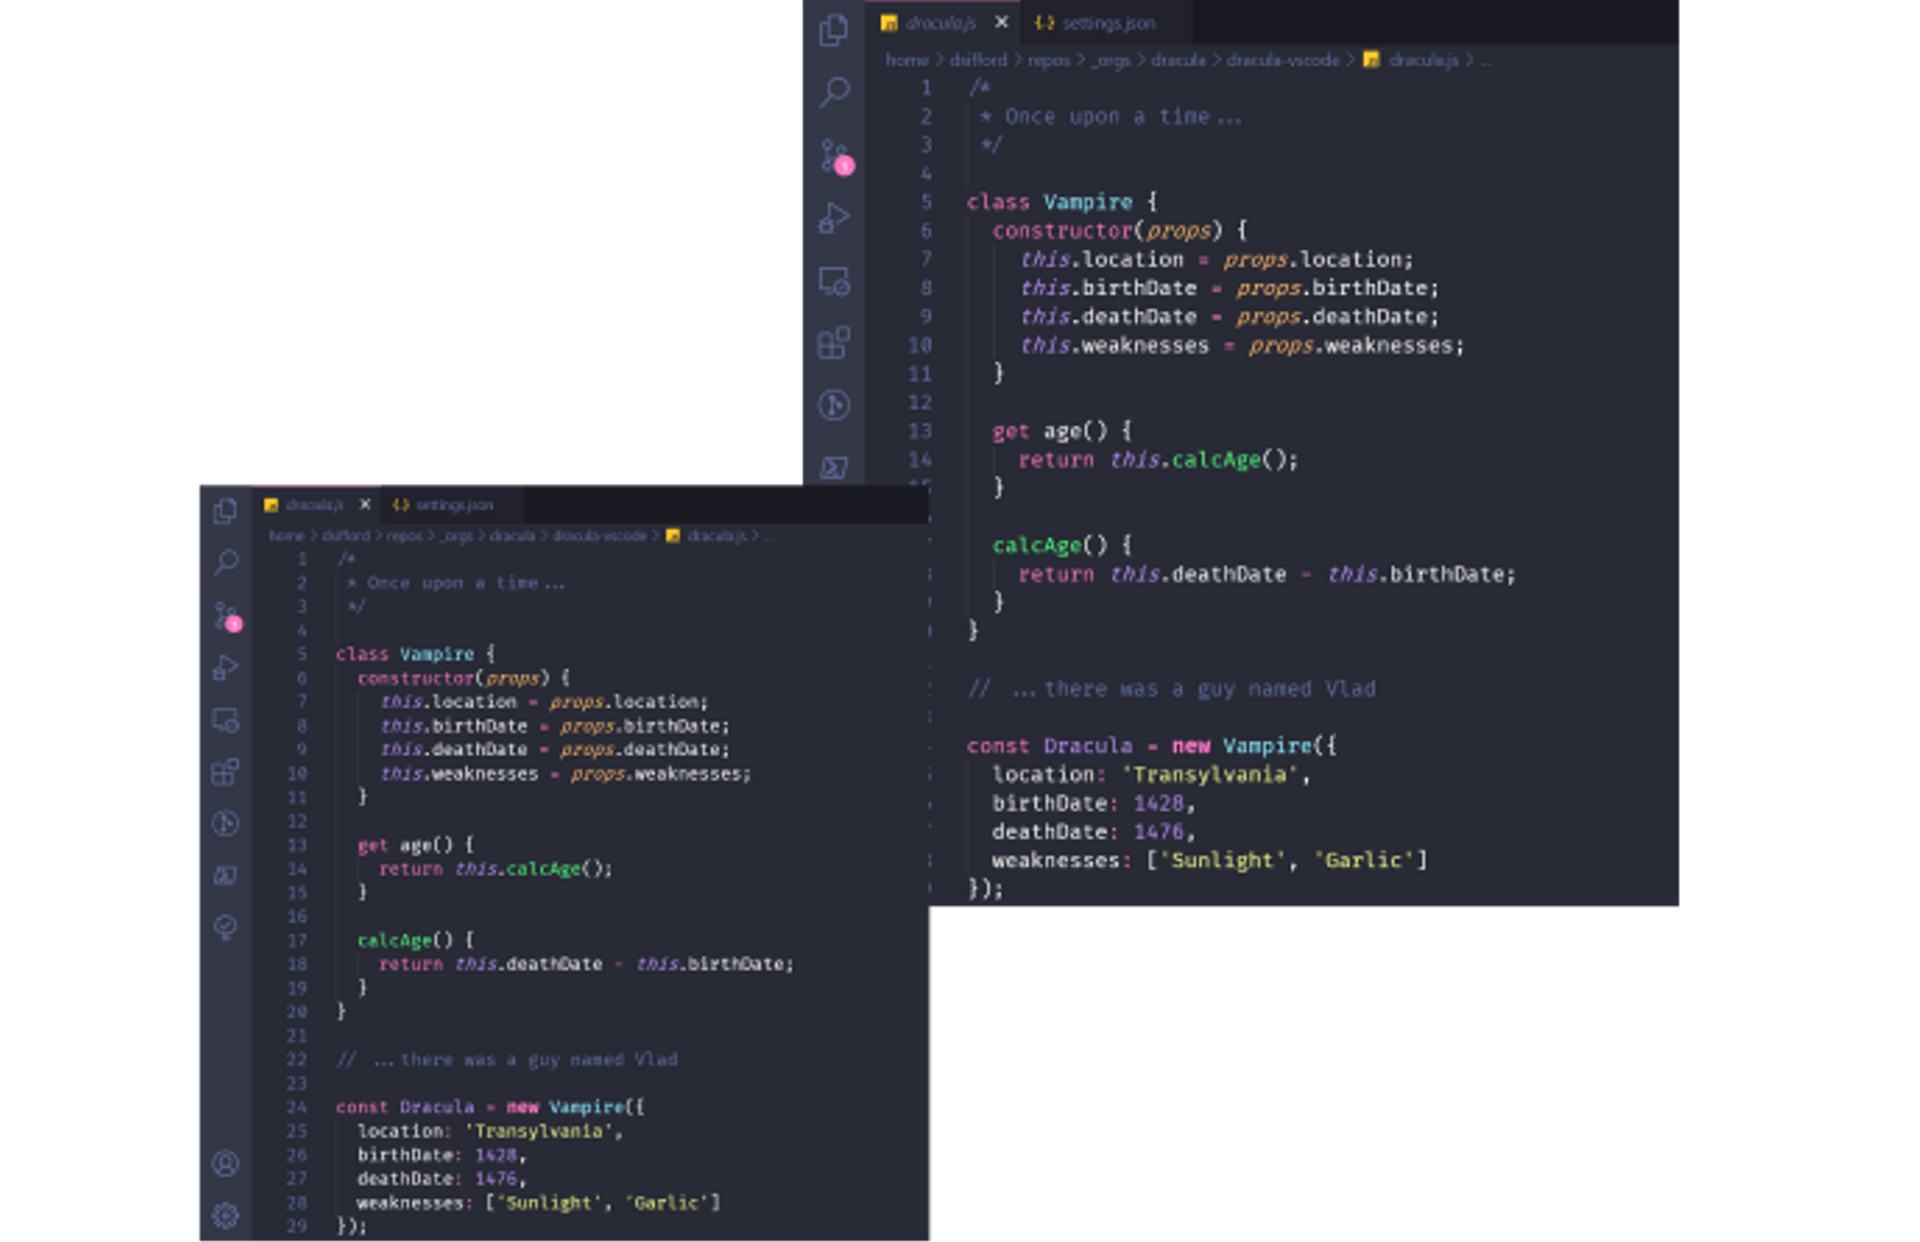Screen dimensions: 1920x1242
Task: Open Search icon in the upper-right window
Action: (834, 92)
